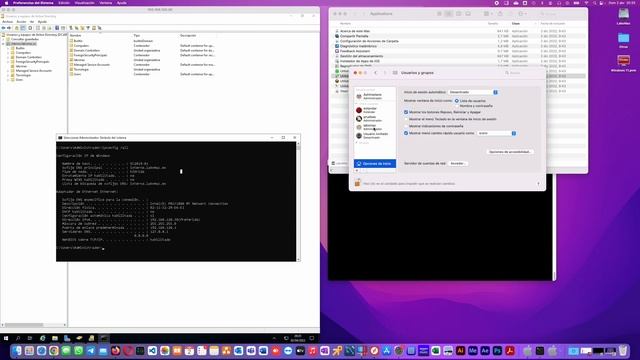Open the Ver menu in Active Directory
This screenshot has height=360, width=640.
tap(32, 22)
